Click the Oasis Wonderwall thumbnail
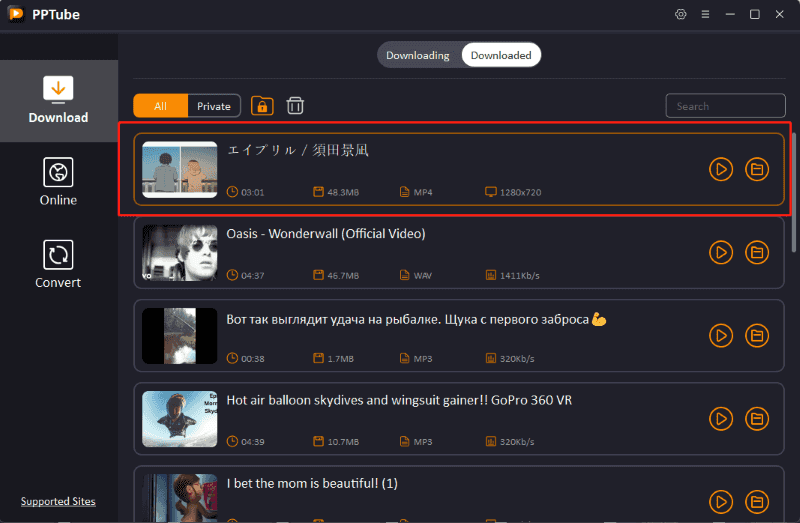This screenshot has width=800, height=523. (x=180, y=253)
